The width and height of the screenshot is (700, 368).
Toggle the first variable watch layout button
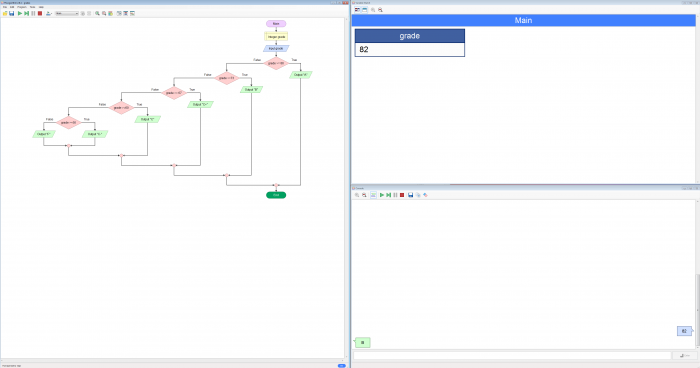(x=357, y=9)
